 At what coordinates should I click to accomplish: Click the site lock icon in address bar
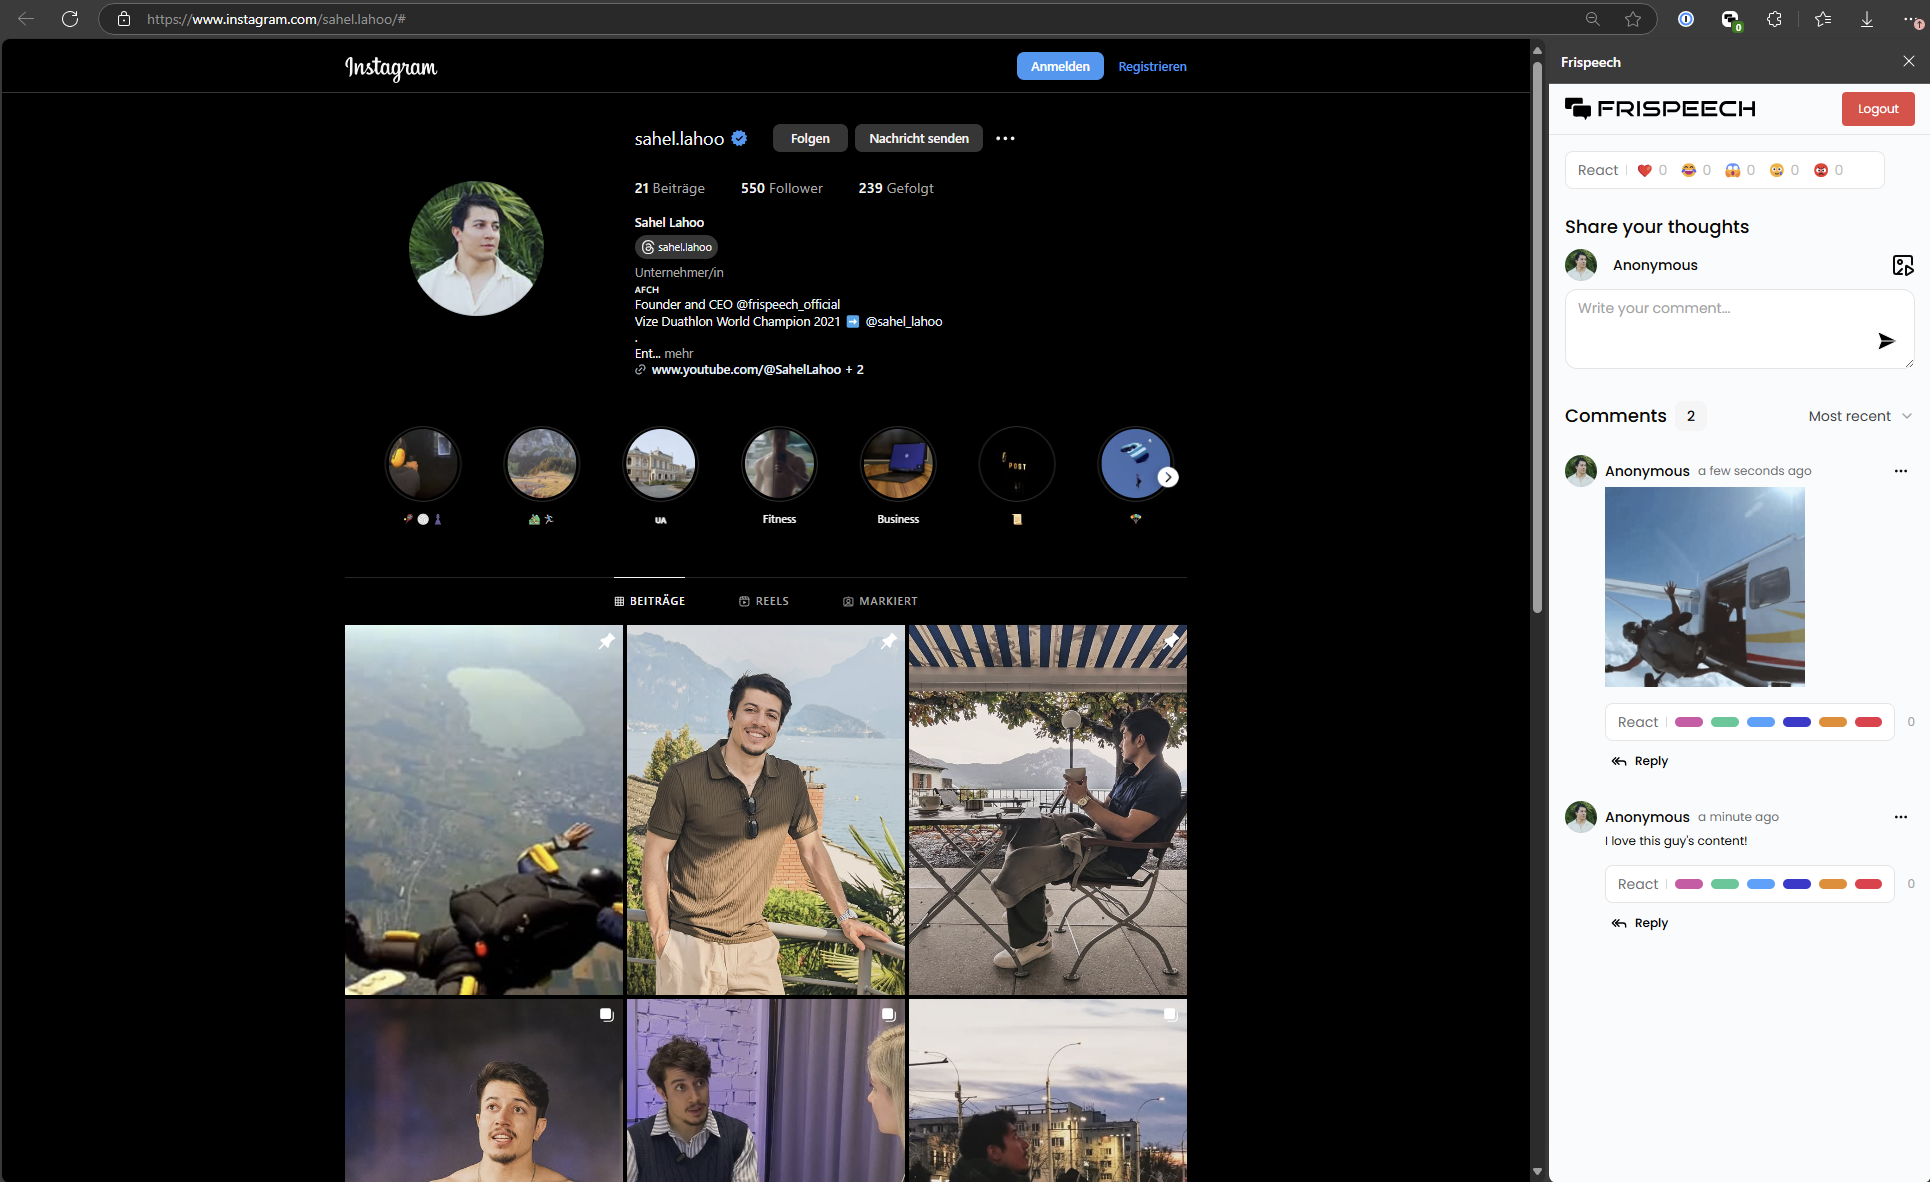(124, 19)
